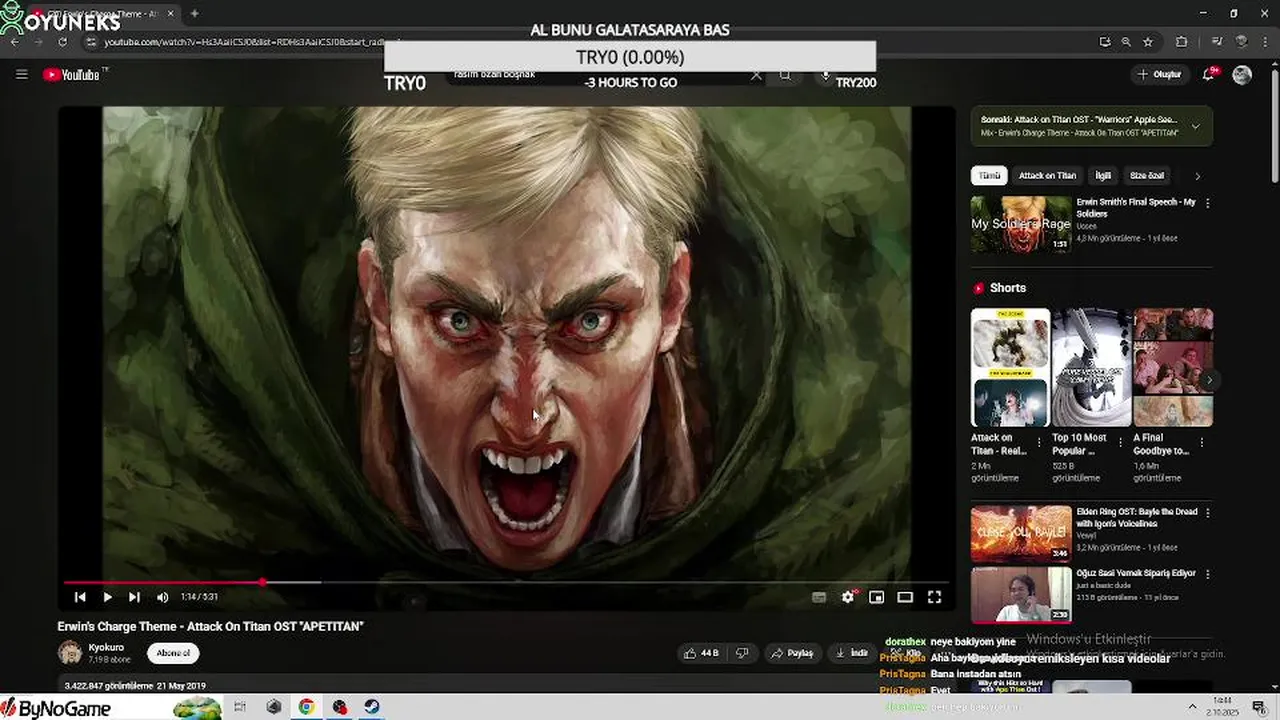Start voice search with microphone icon
Screen dimensions: 1280x720
[x=826, y=75]
